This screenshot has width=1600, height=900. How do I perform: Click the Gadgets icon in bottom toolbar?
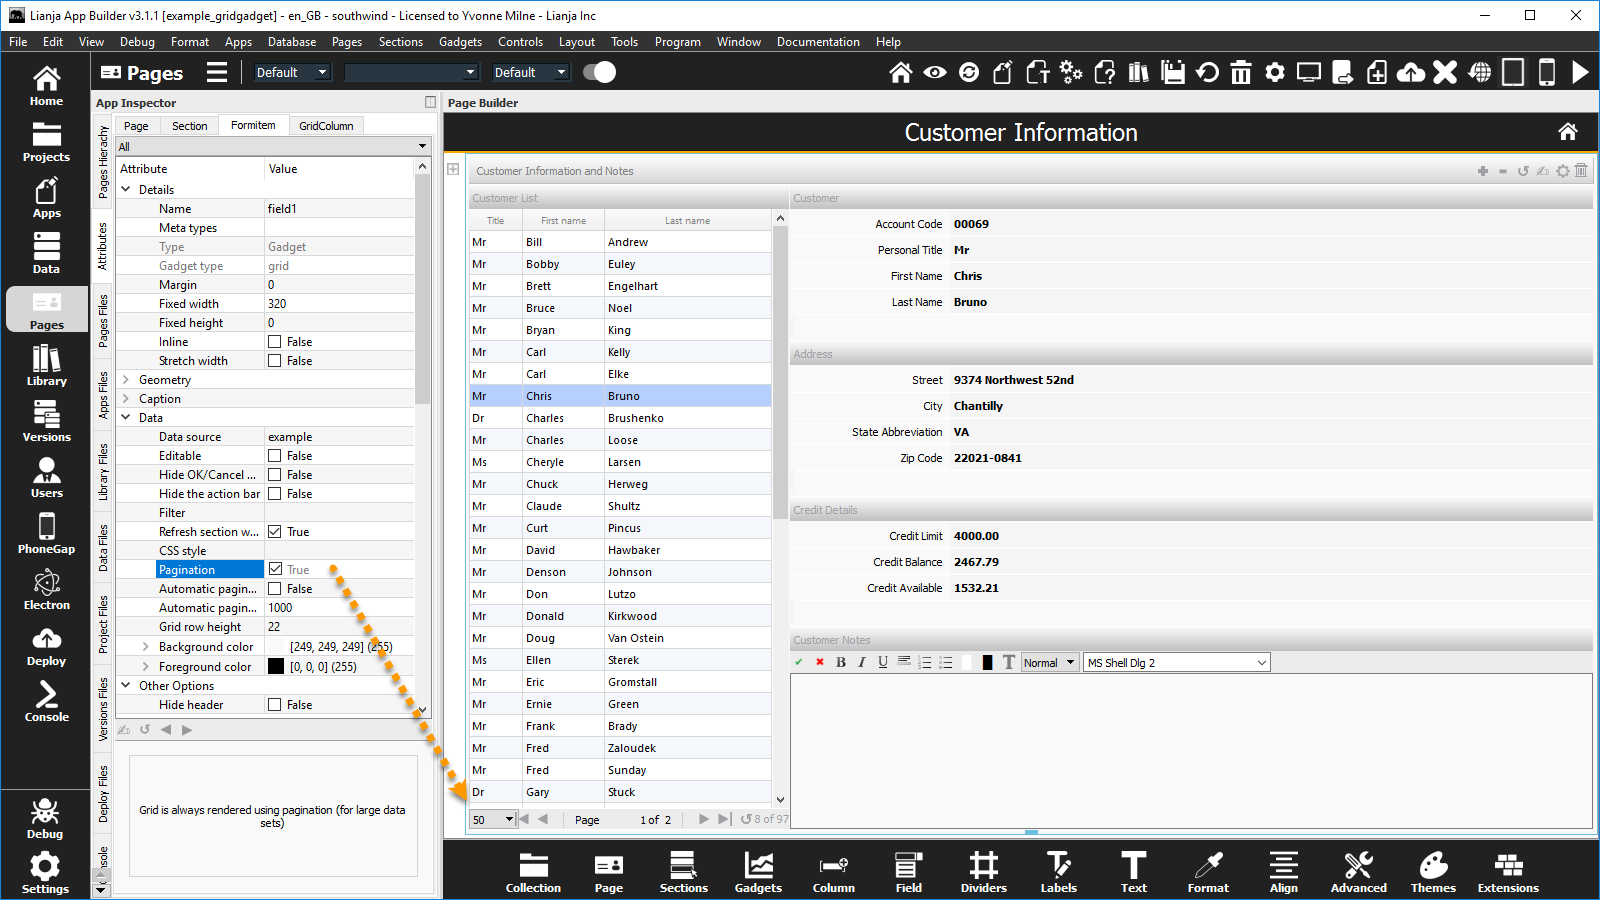[758, 871]
